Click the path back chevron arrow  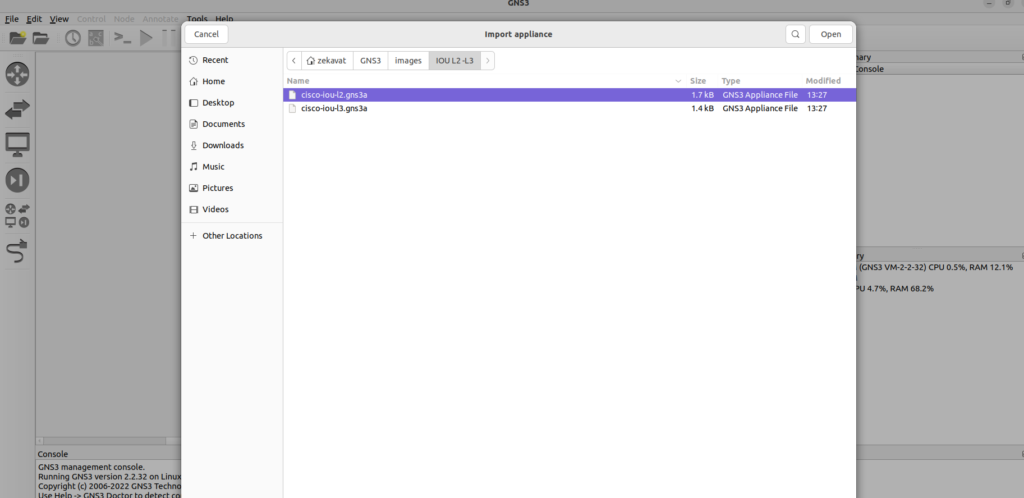click(294, 61)
